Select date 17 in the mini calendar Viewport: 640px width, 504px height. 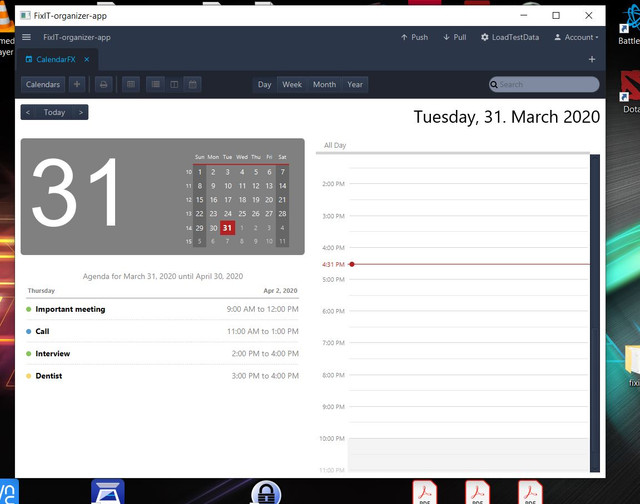pos(228,200)
